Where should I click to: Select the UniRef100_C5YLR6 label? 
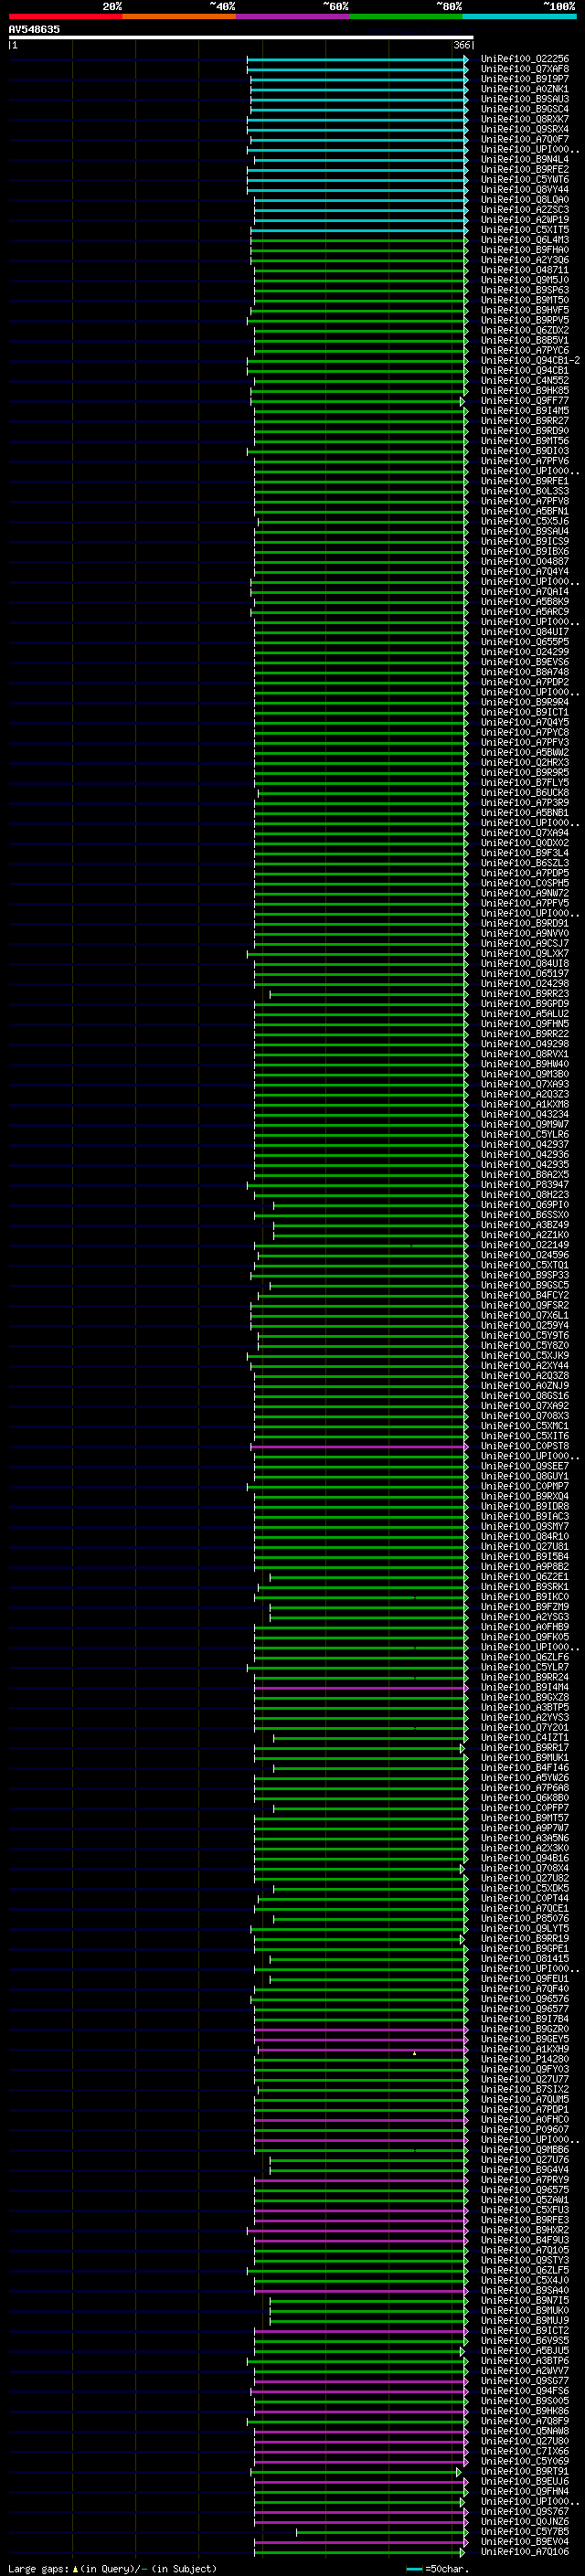click(524, 1134)
